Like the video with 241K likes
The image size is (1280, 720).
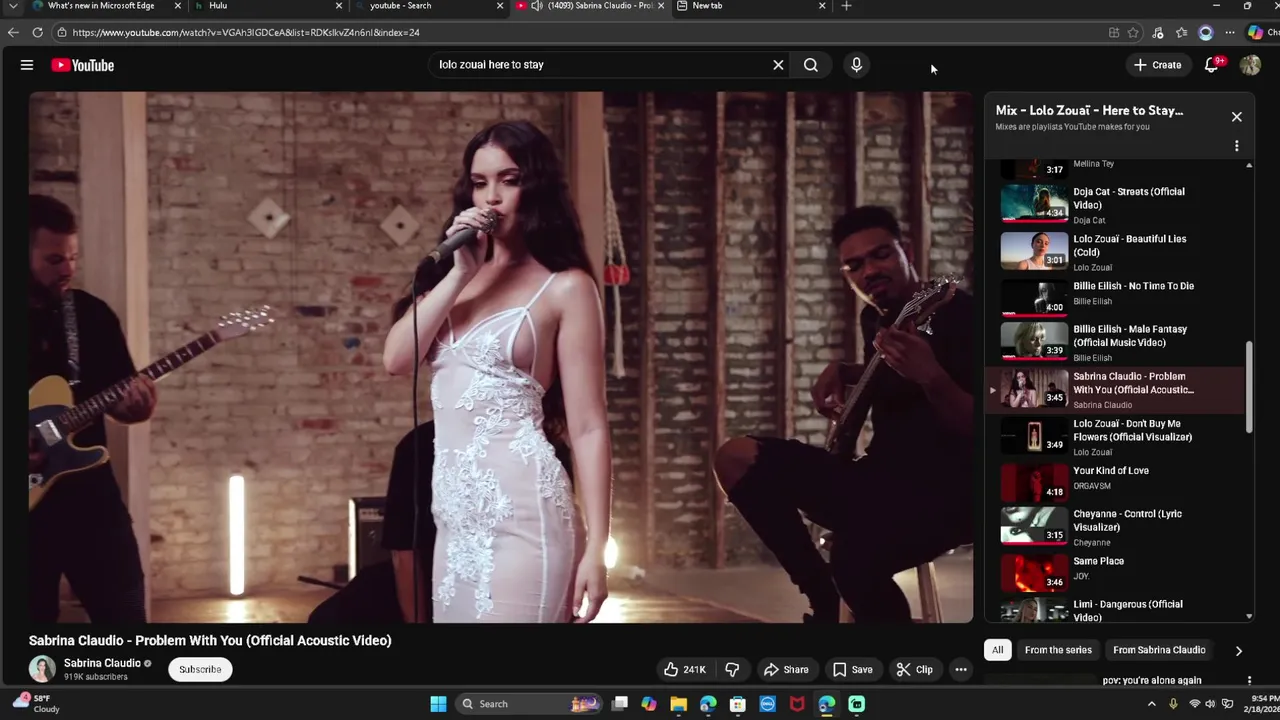[x=685, y=670]
